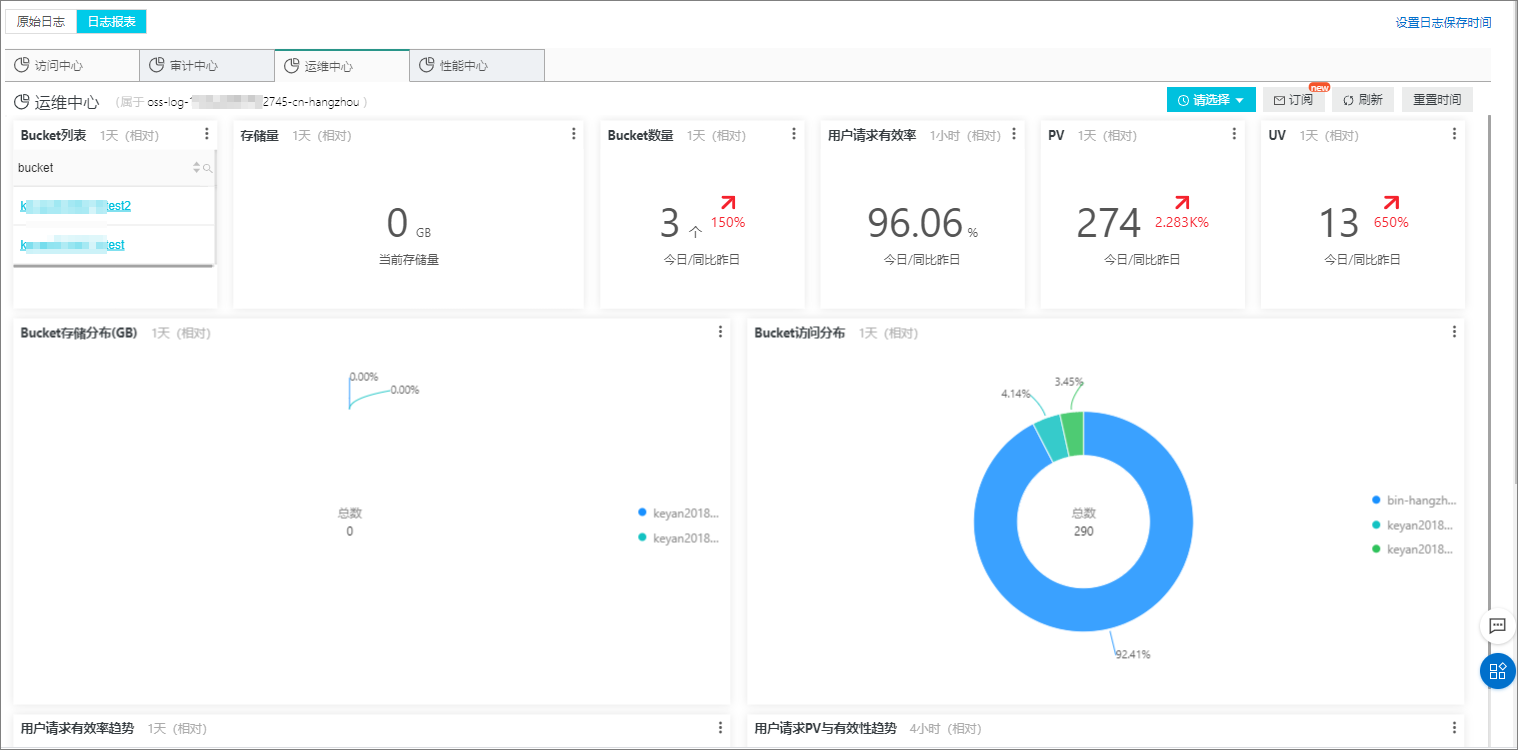Click the bucket column header cell
Image resolution: width=1518 pixels, height=750 pixels.
[114, 169]
